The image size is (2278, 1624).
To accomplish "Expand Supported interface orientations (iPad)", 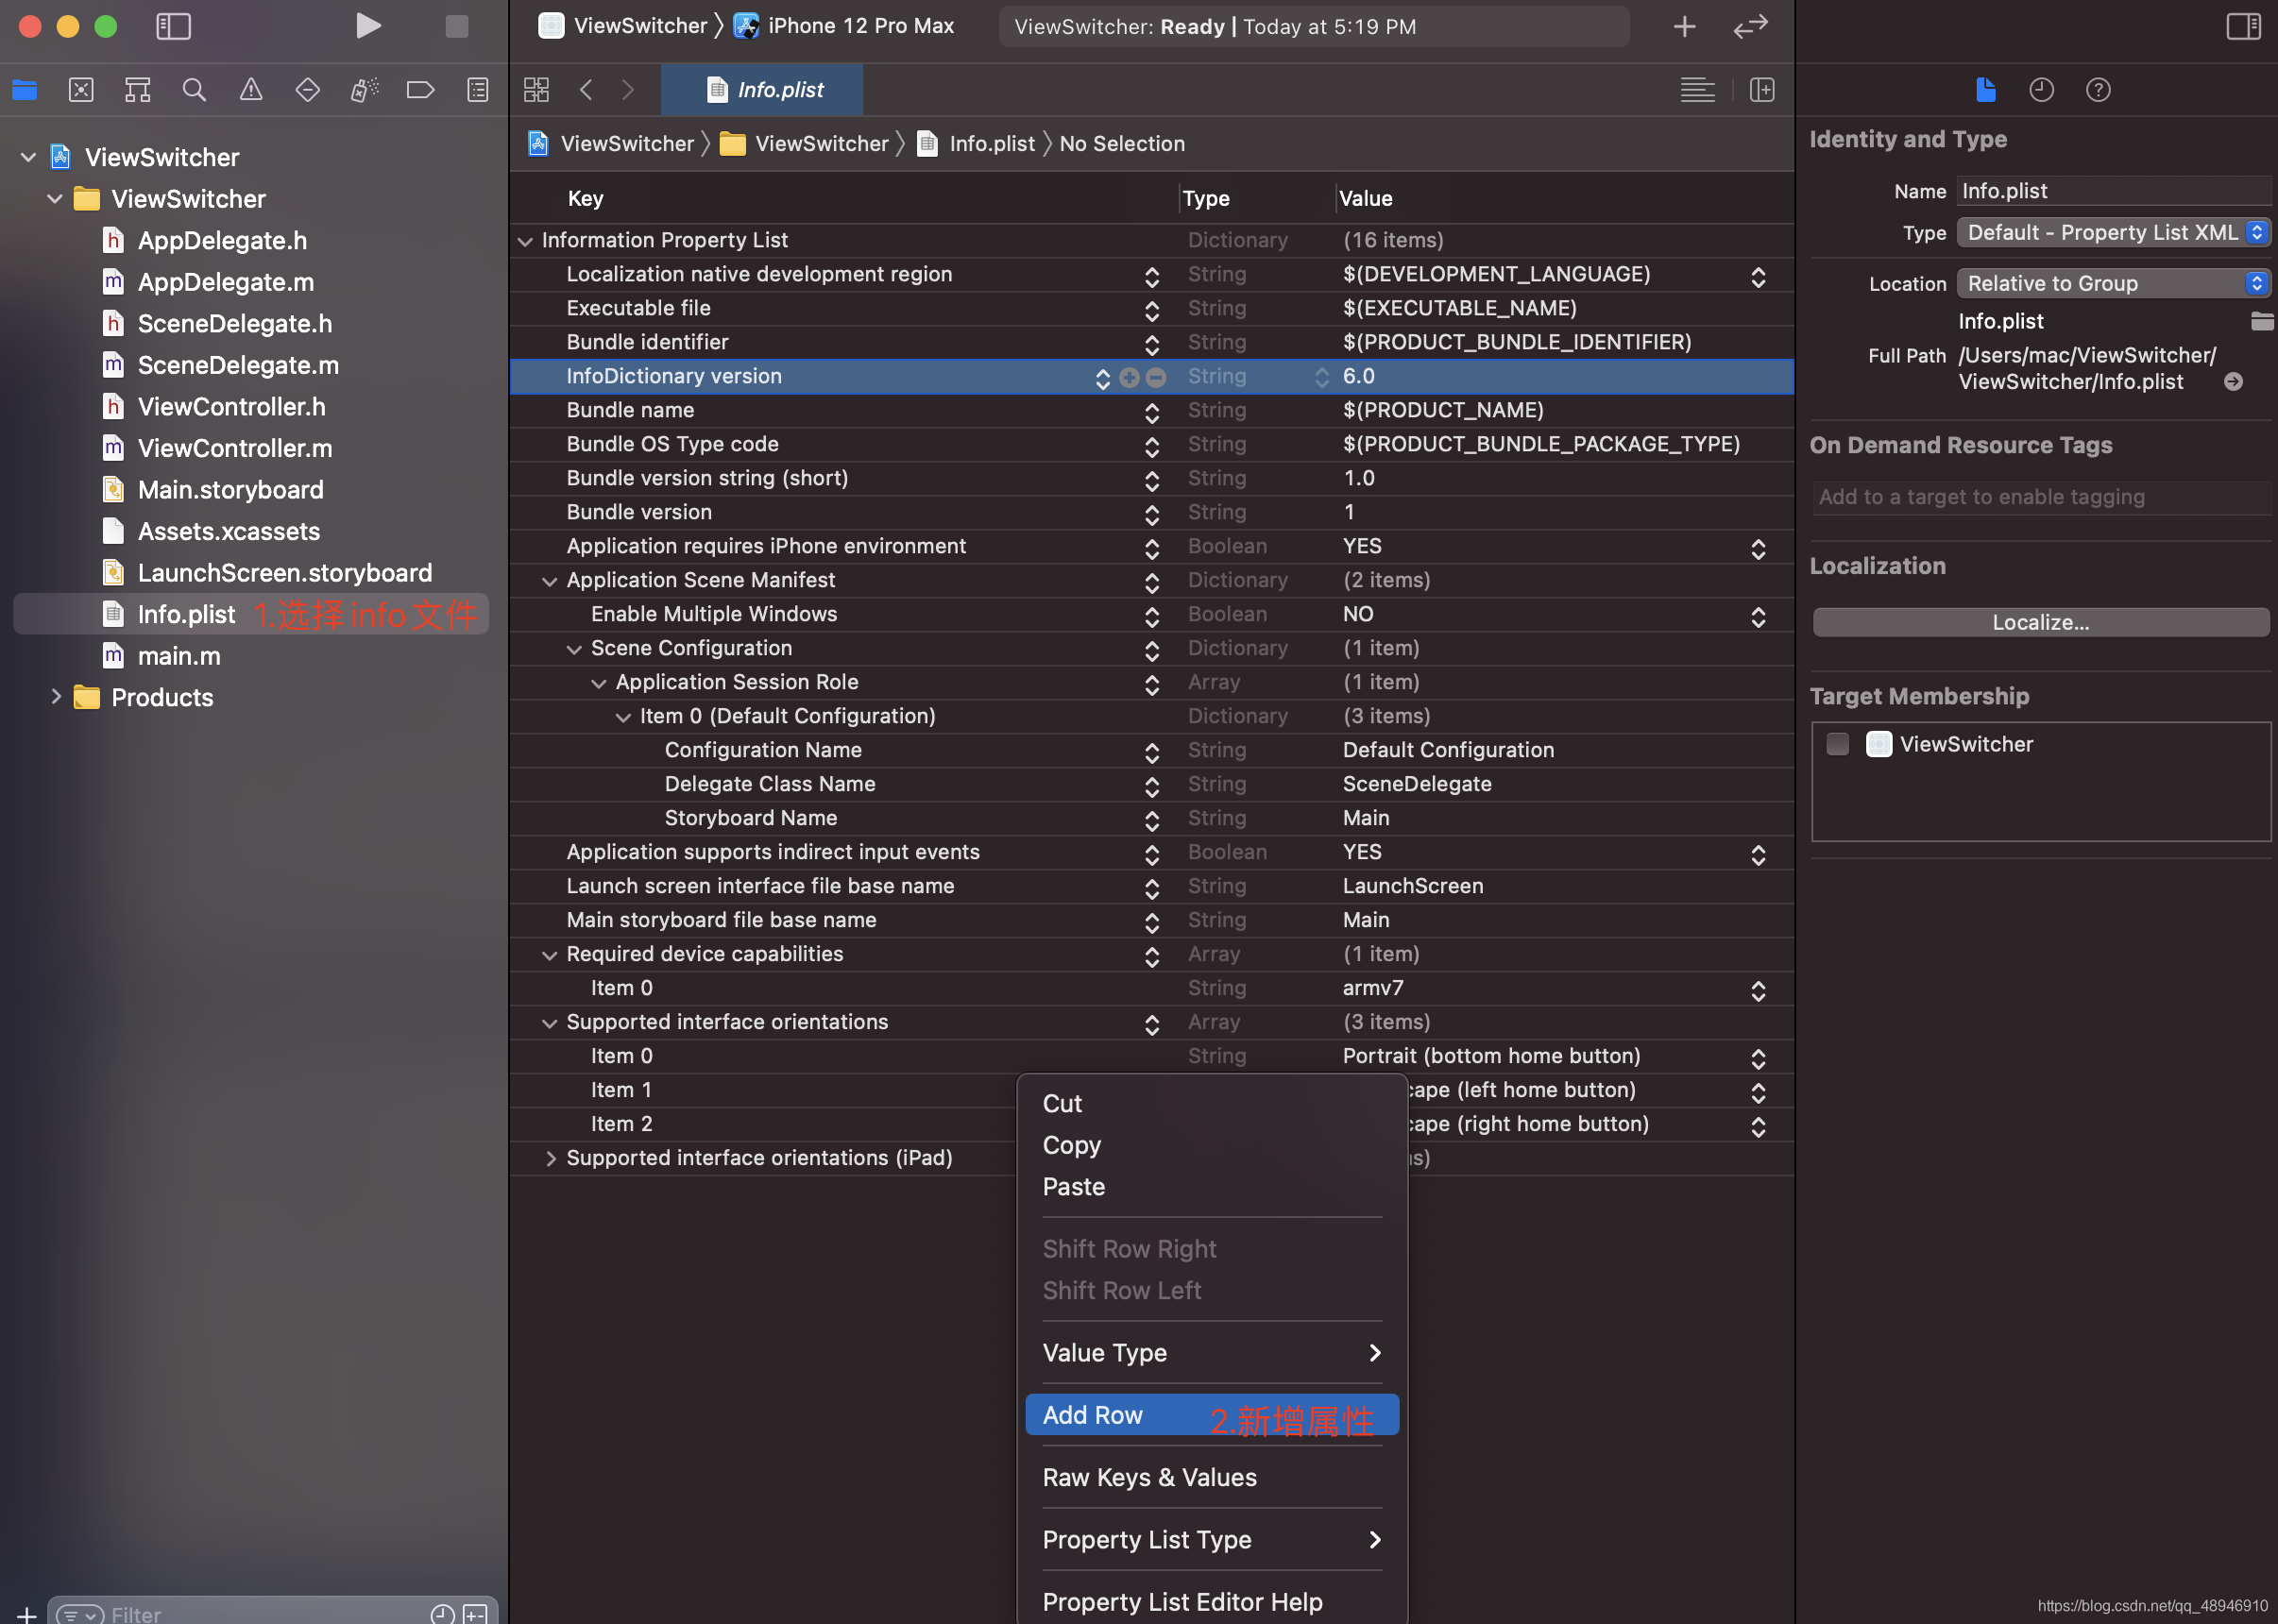I will tap(550, 1158).
